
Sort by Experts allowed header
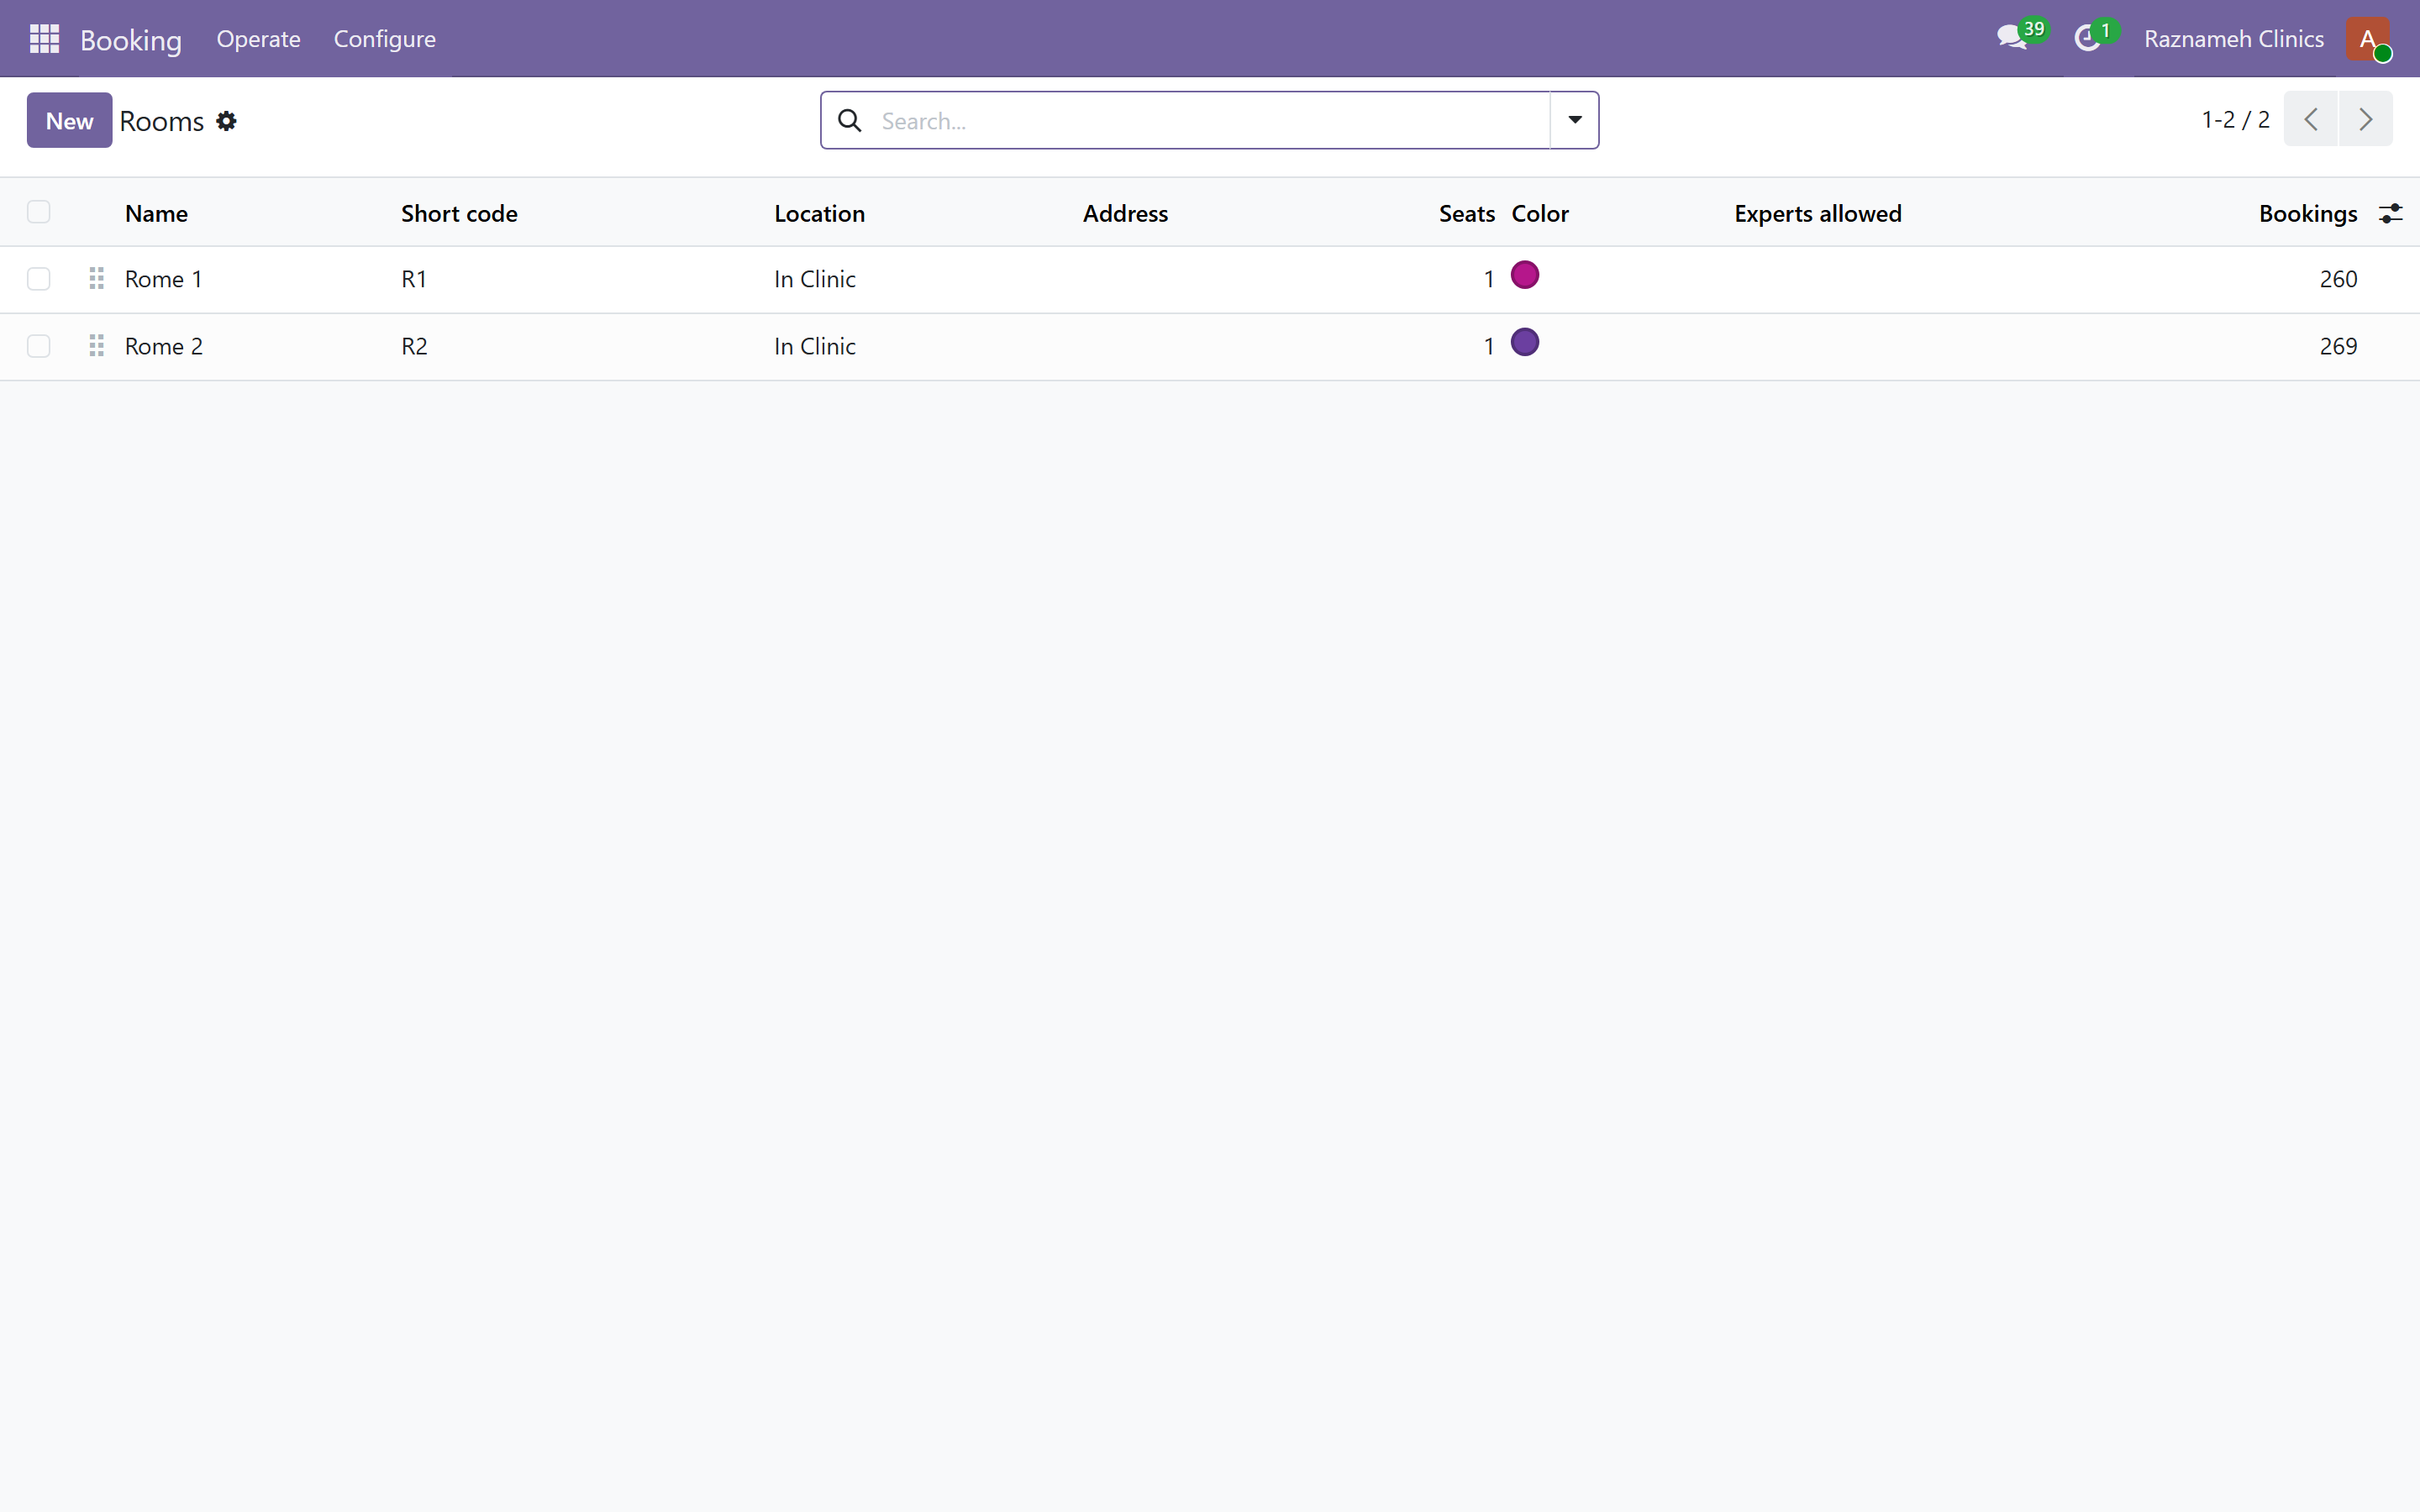tap(1817, 214)
